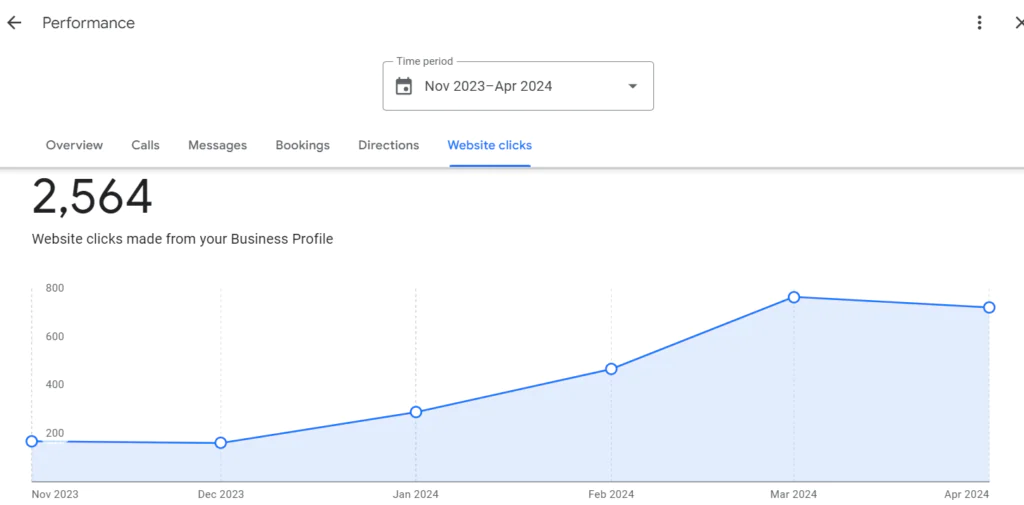Screen dimensions: 1024x505
Task: Click the Performance page title
Action: [88, 23]
